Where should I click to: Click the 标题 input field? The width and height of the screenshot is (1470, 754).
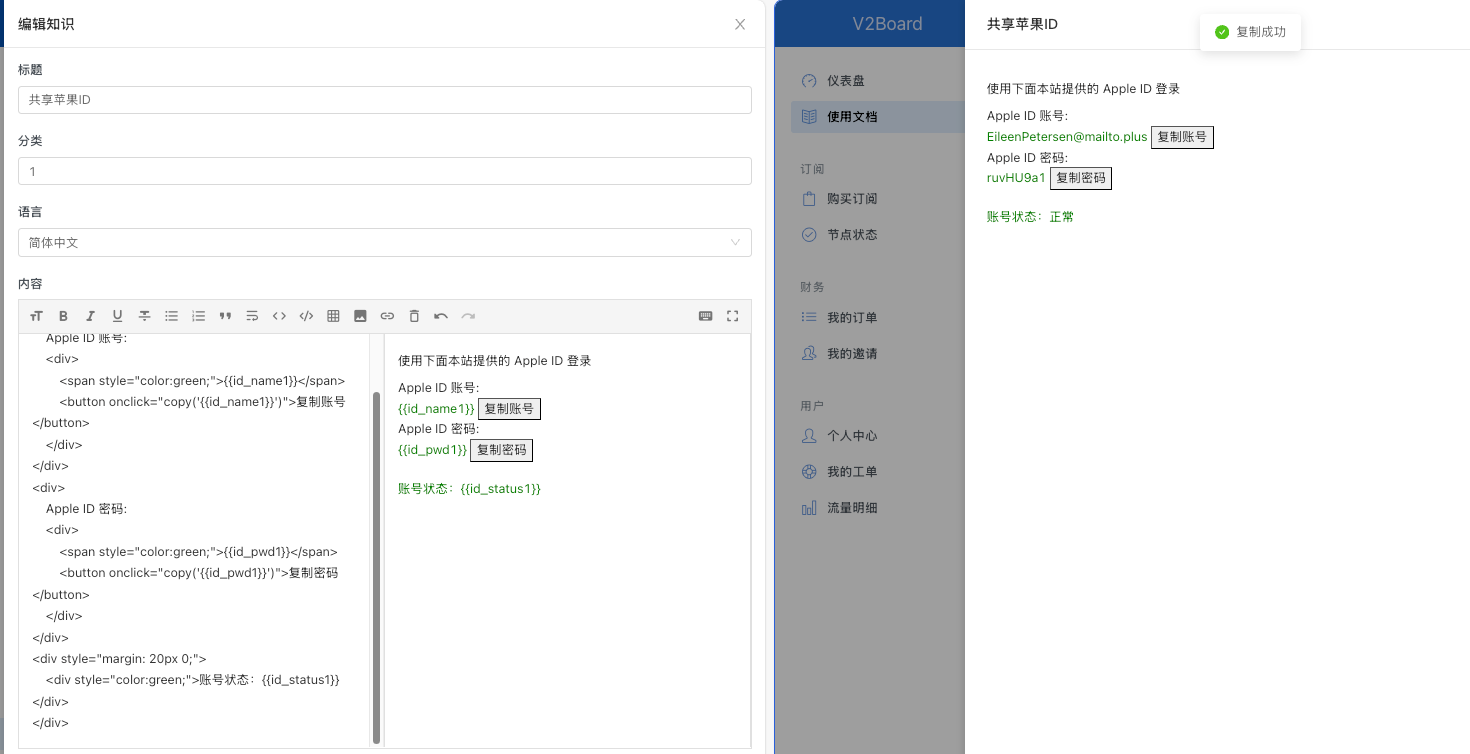(x=384, y=100)
